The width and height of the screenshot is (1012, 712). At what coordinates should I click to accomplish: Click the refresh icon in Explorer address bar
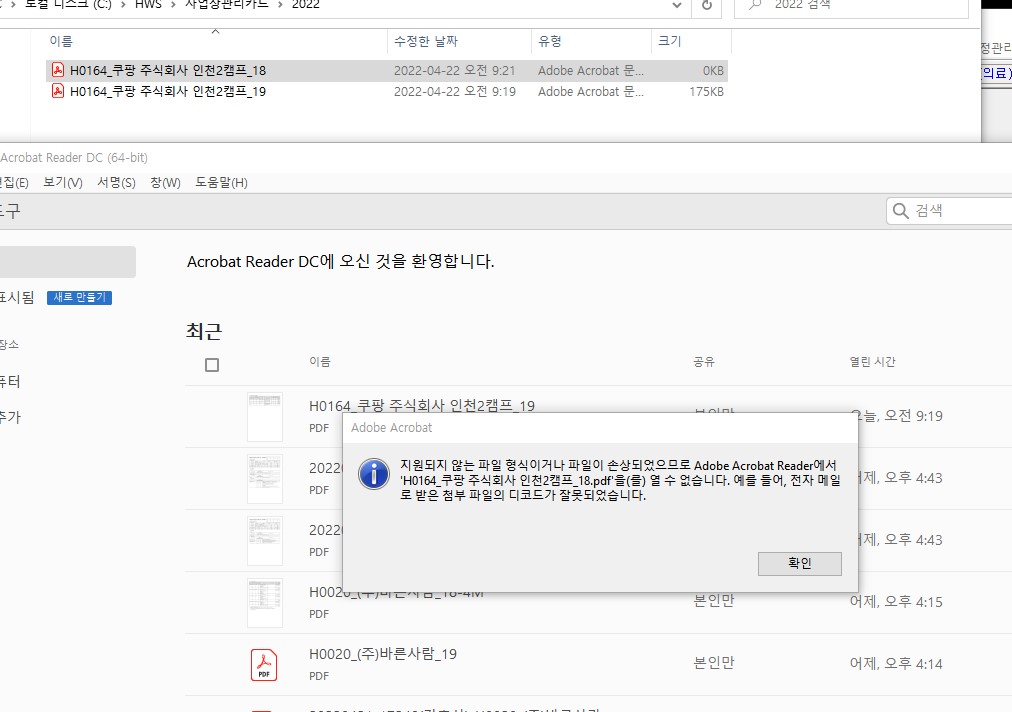tap(707, 5)
